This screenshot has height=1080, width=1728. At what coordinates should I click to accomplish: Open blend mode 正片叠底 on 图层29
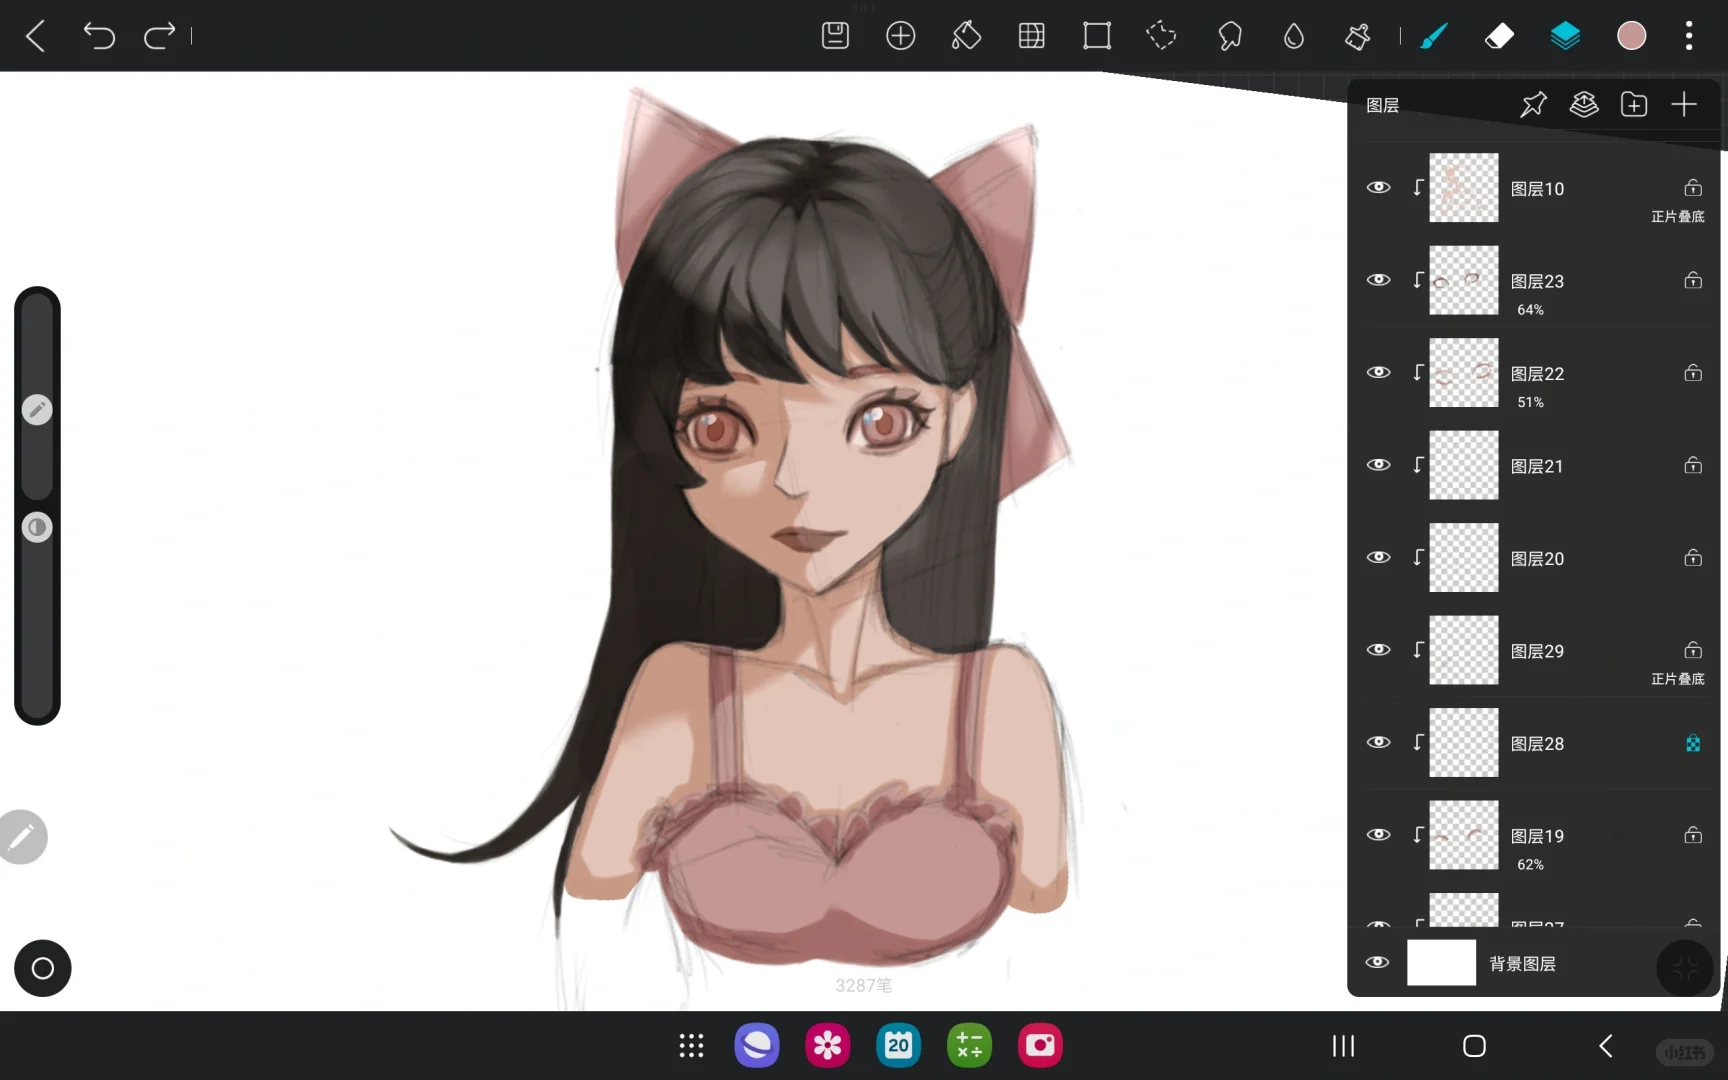[x=1677, y=679]
